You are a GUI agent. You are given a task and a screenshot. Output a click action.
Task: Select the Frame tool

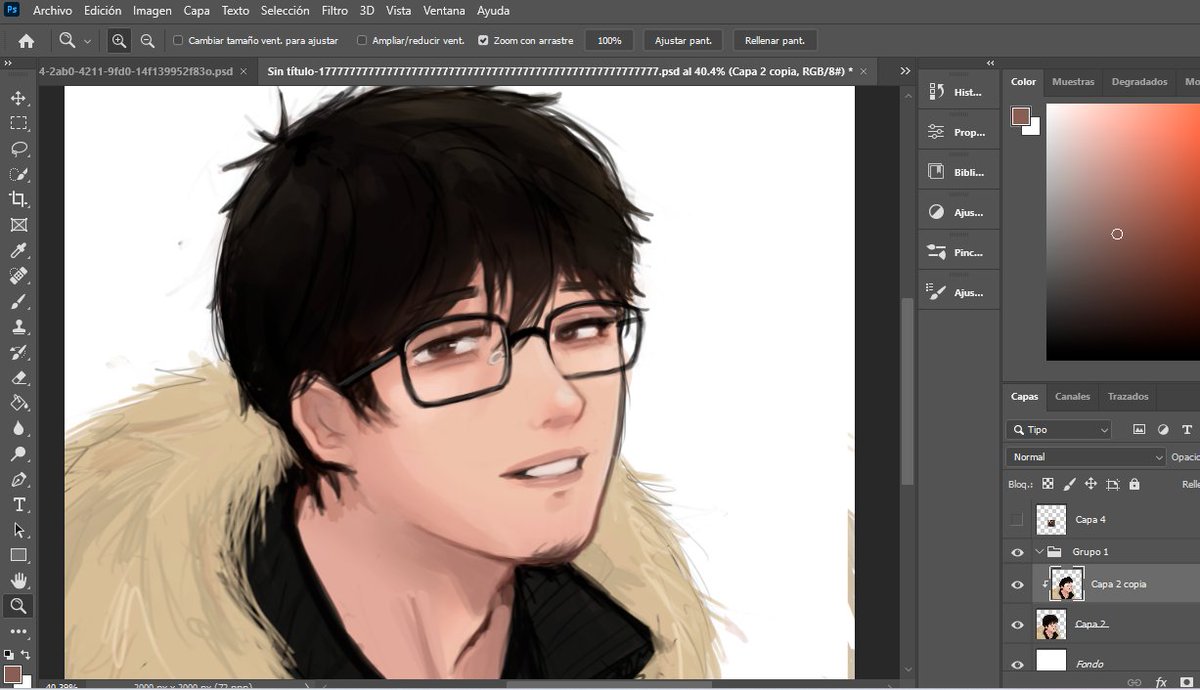(18, 225)
